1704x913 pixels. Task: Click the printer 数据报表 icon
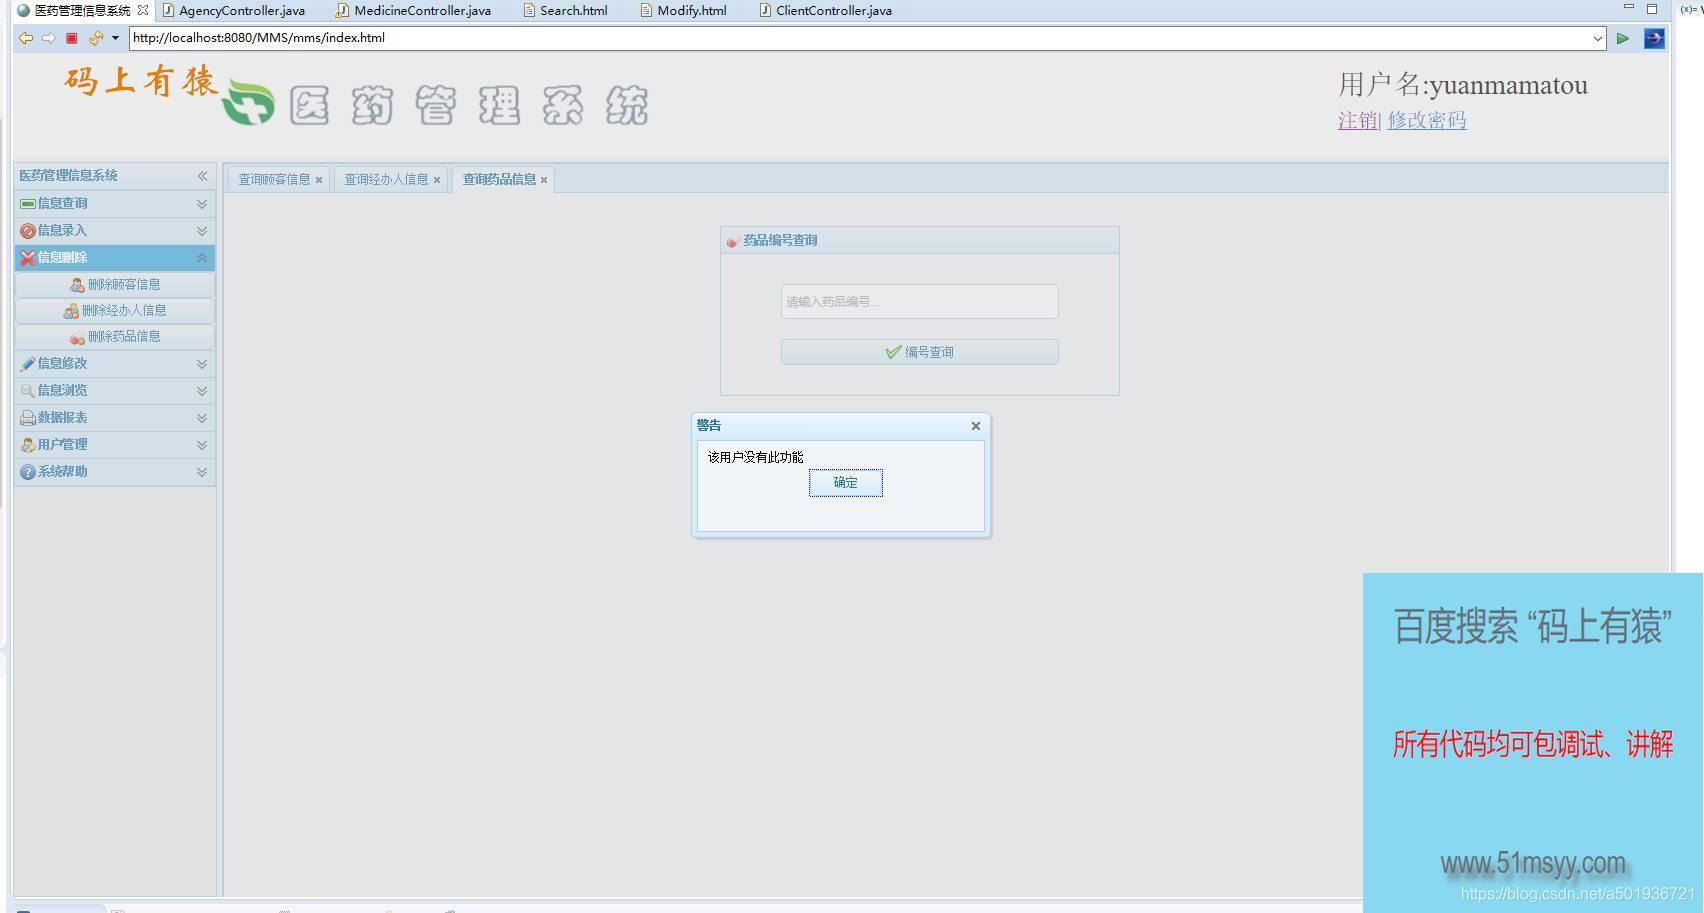pyautogui.click(x=28, y=418)
